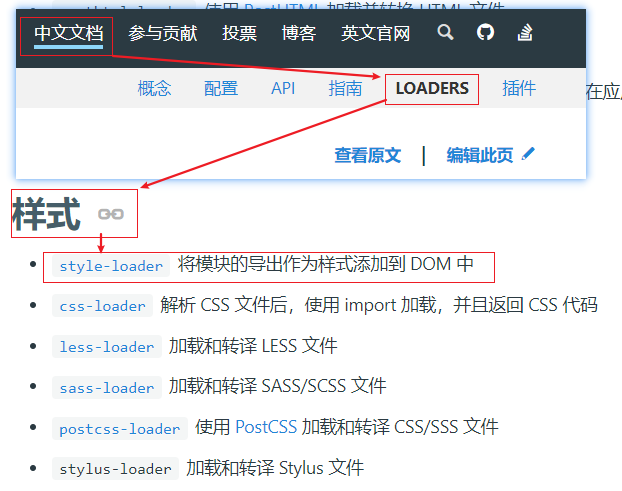The height and width of the screenshot is (491, 622).
Task: Open the Stack Overflow icon
Action: 525,33
